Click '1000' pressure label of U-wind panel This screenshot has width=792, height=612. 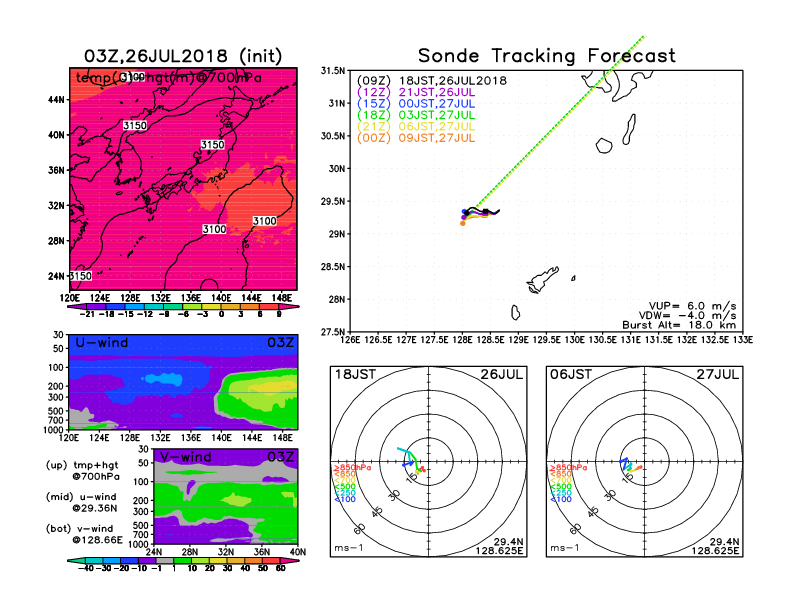53,430
